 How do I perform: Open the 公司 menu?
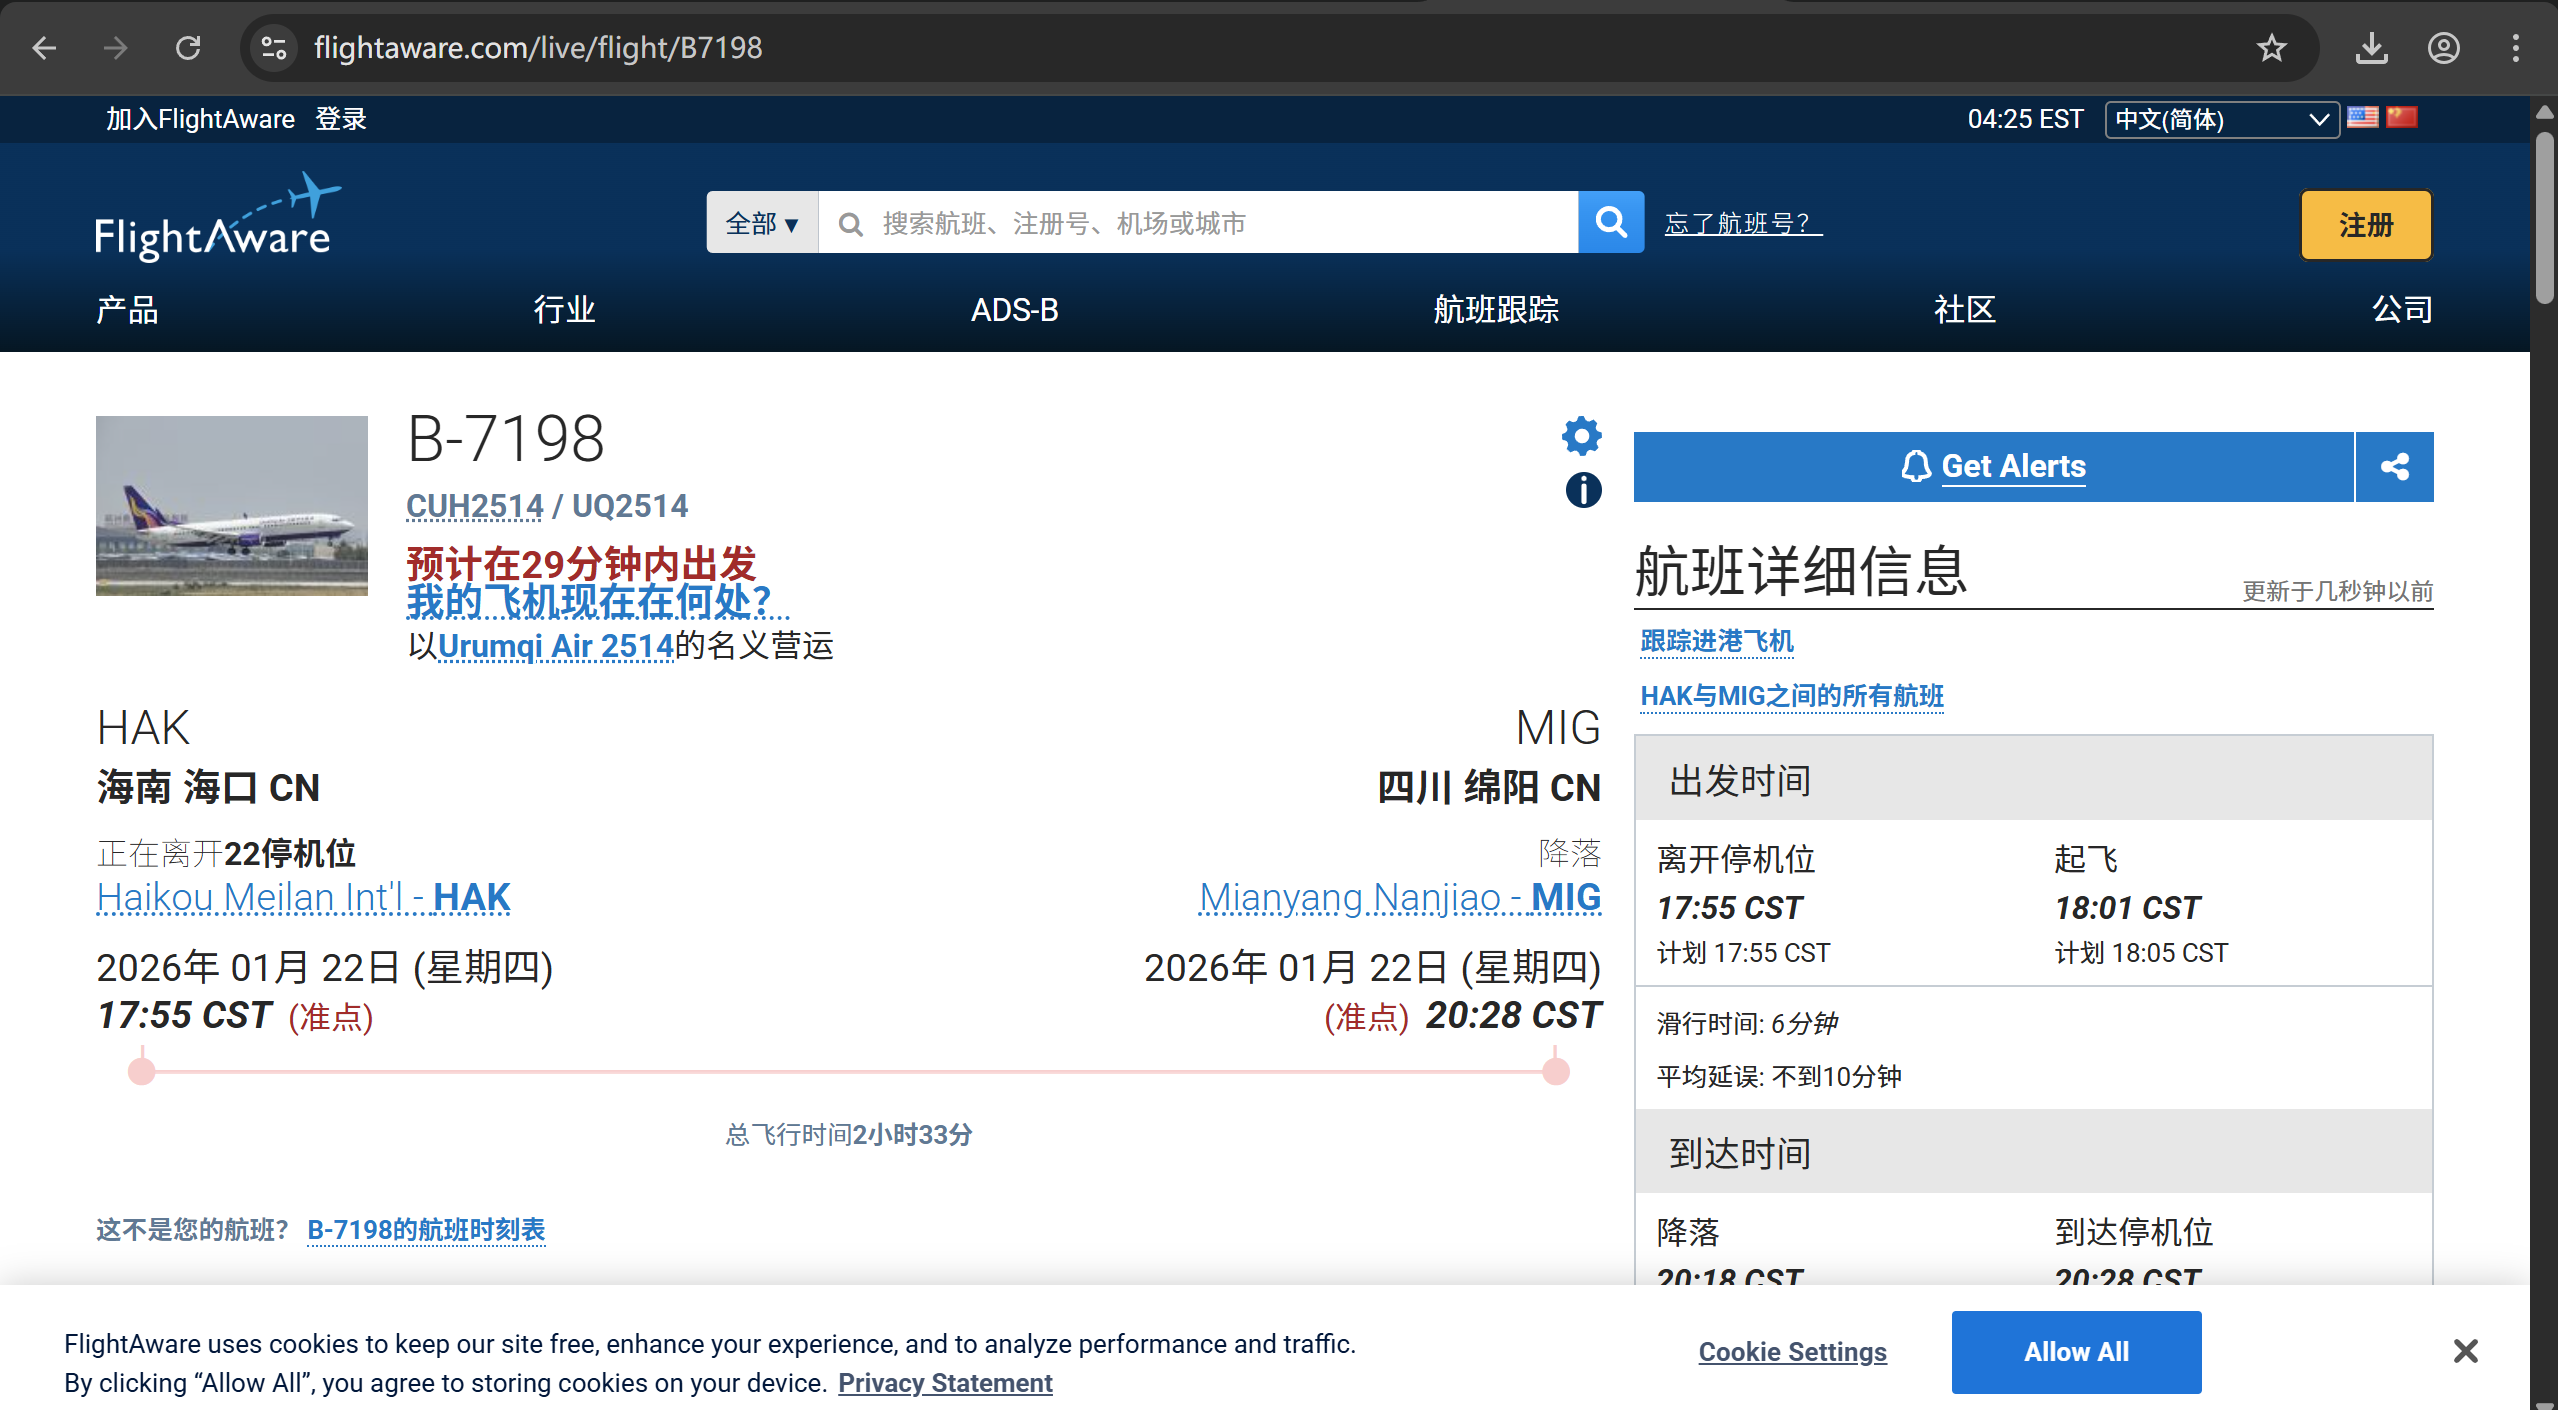tap(2402, 310)
